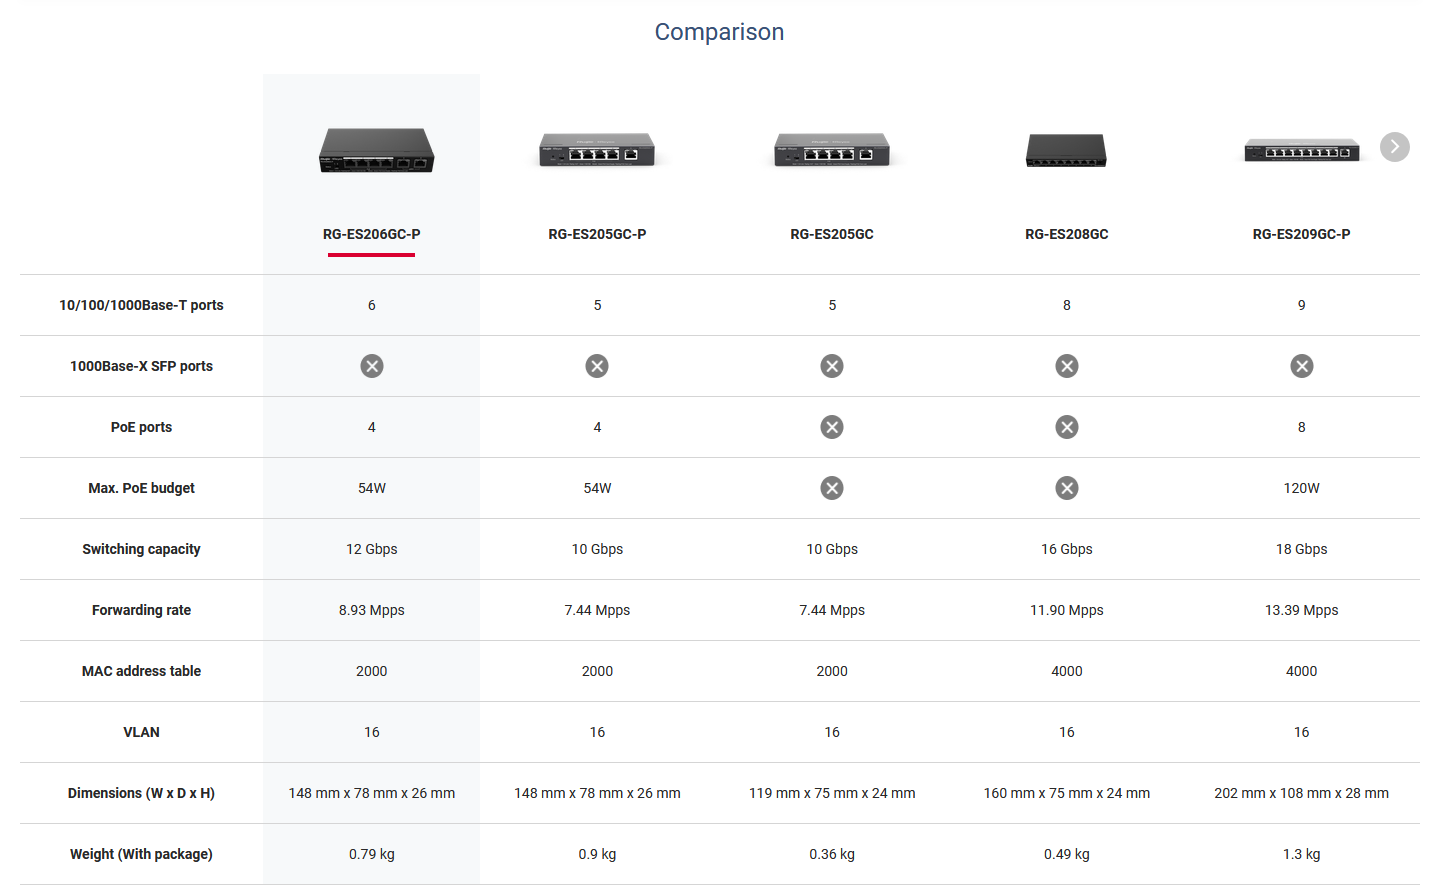Select the 10/100/1000Base-T ports row label
Viewport: 1440px width, 885px height.
[141, 305]
